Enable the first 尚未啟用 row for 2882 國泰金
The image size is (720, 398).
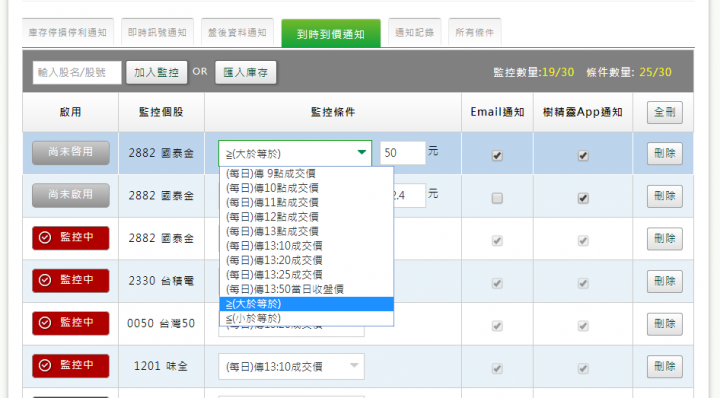coord(71,153)
